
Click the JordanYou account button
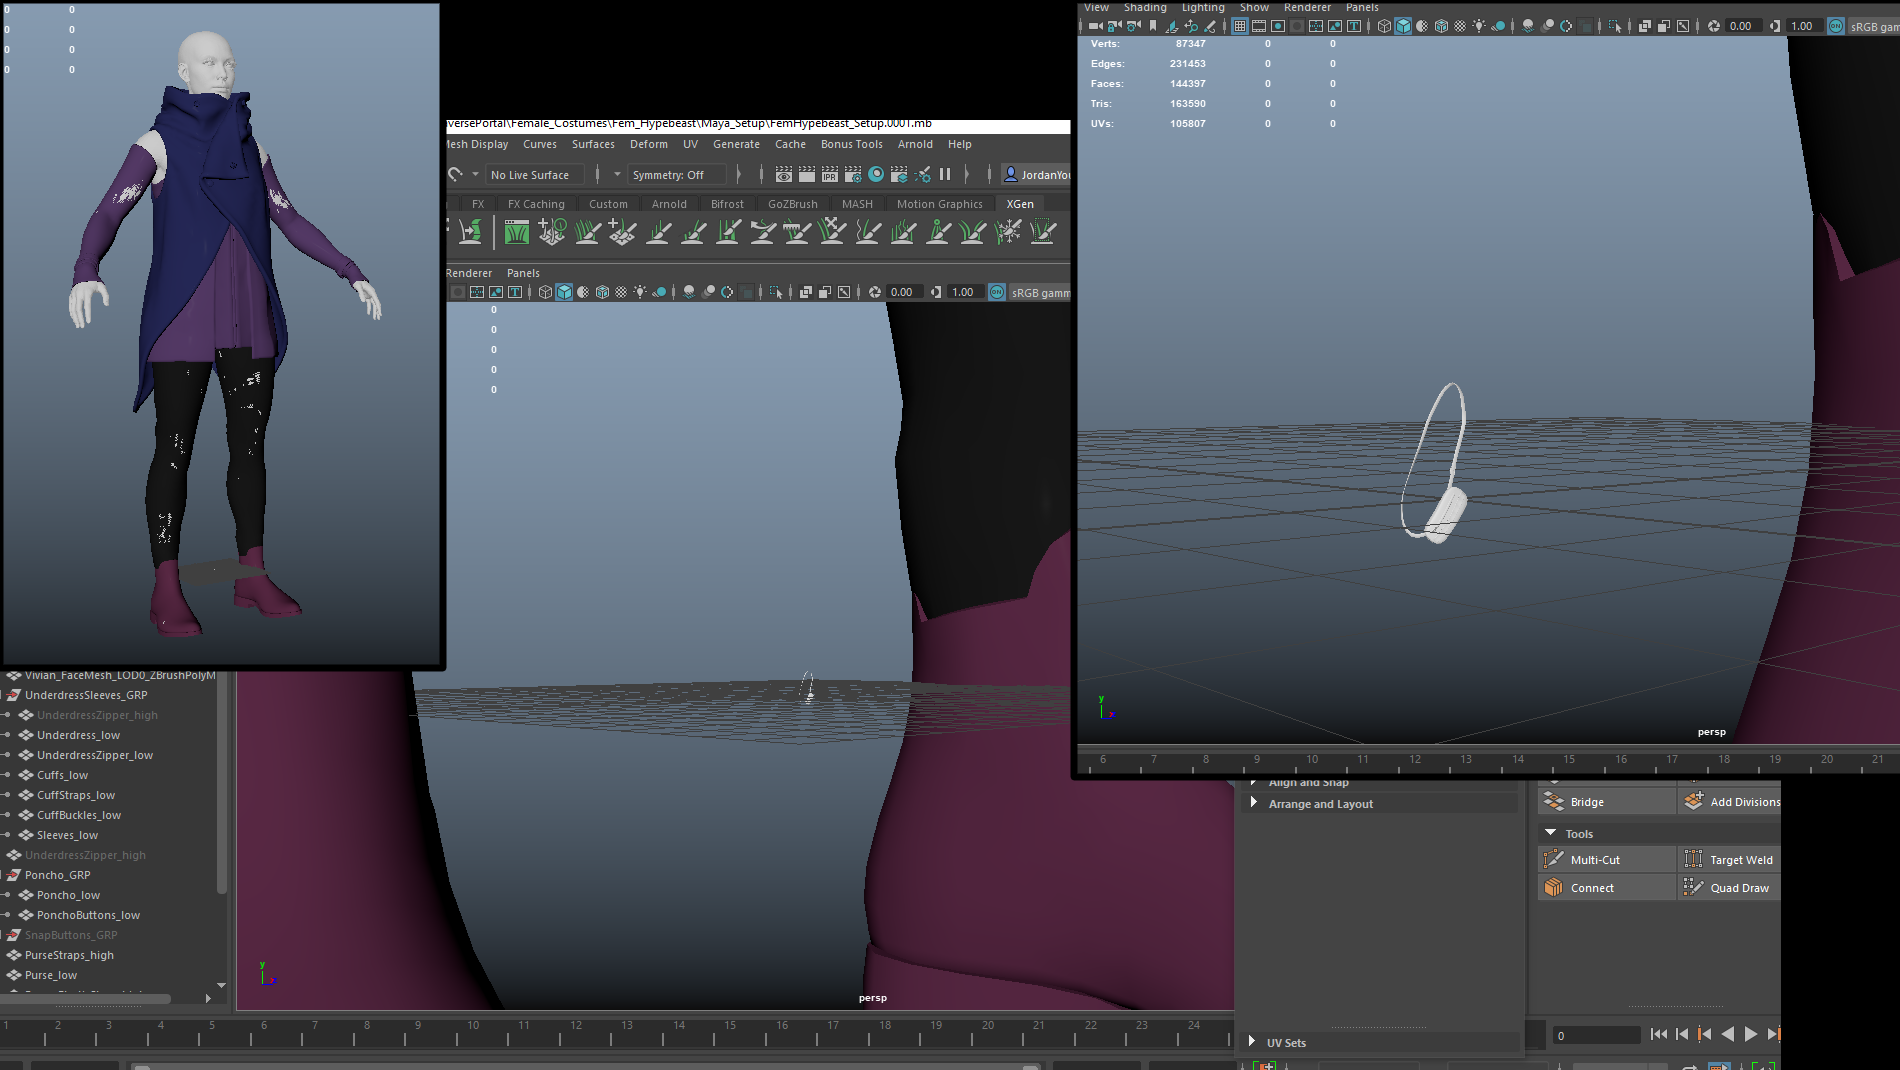pos(1036,175)
